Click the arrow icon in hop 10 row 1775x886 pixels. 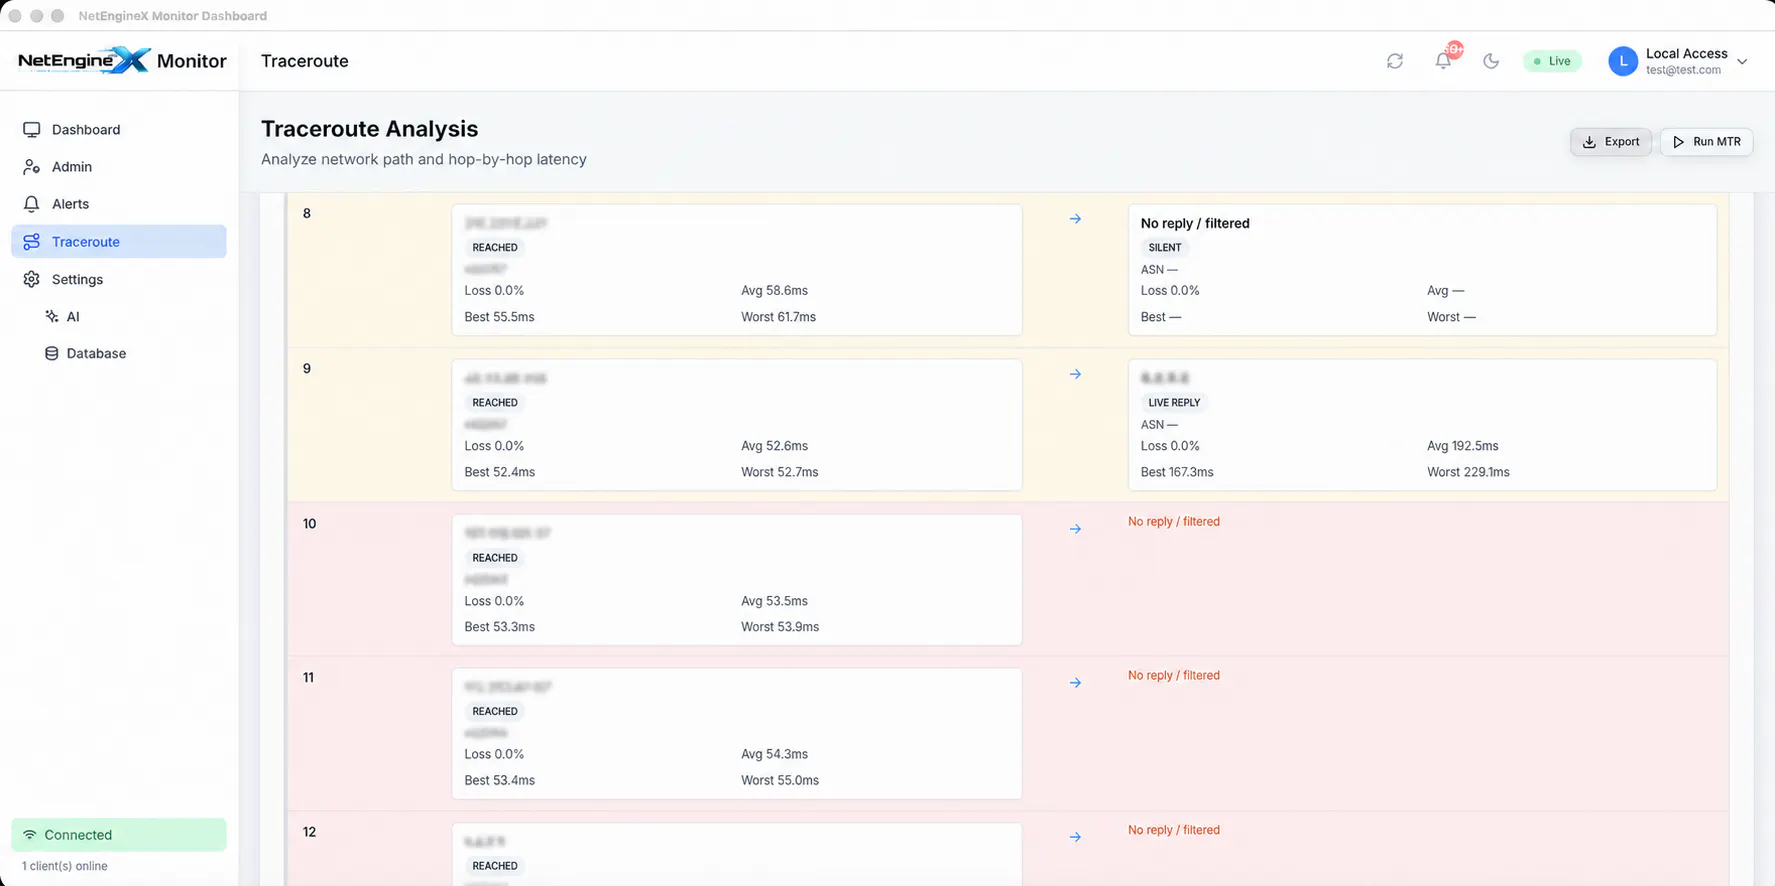[1075, 529]
